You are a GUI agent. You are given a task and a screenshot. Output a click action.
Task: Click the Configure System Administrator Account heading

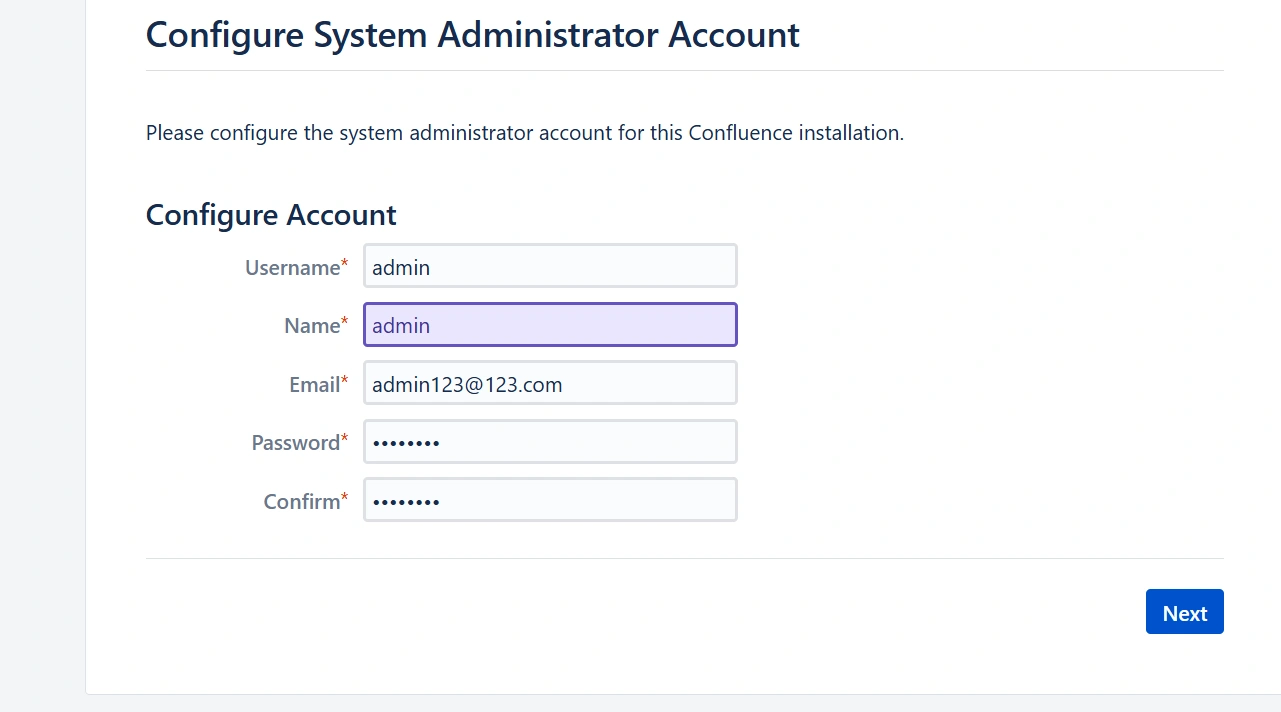[472, 35]
